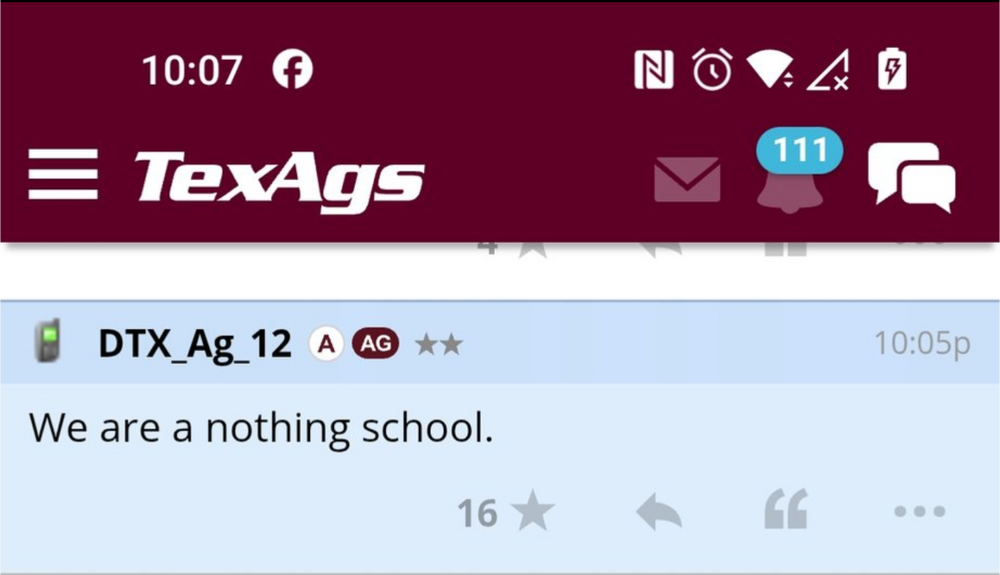The image size is (1000, 575).
Task: Tap the two-star user rating
Action: point(438,345)
